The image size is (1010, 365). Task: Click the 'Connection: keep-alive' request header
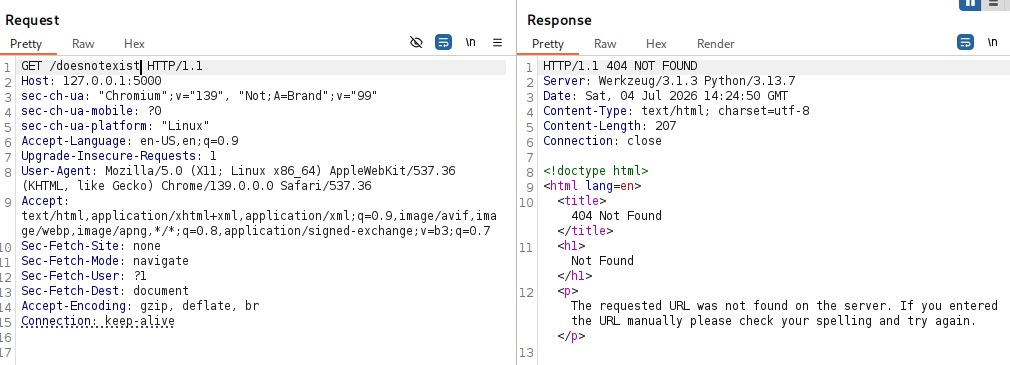point(98,321)
